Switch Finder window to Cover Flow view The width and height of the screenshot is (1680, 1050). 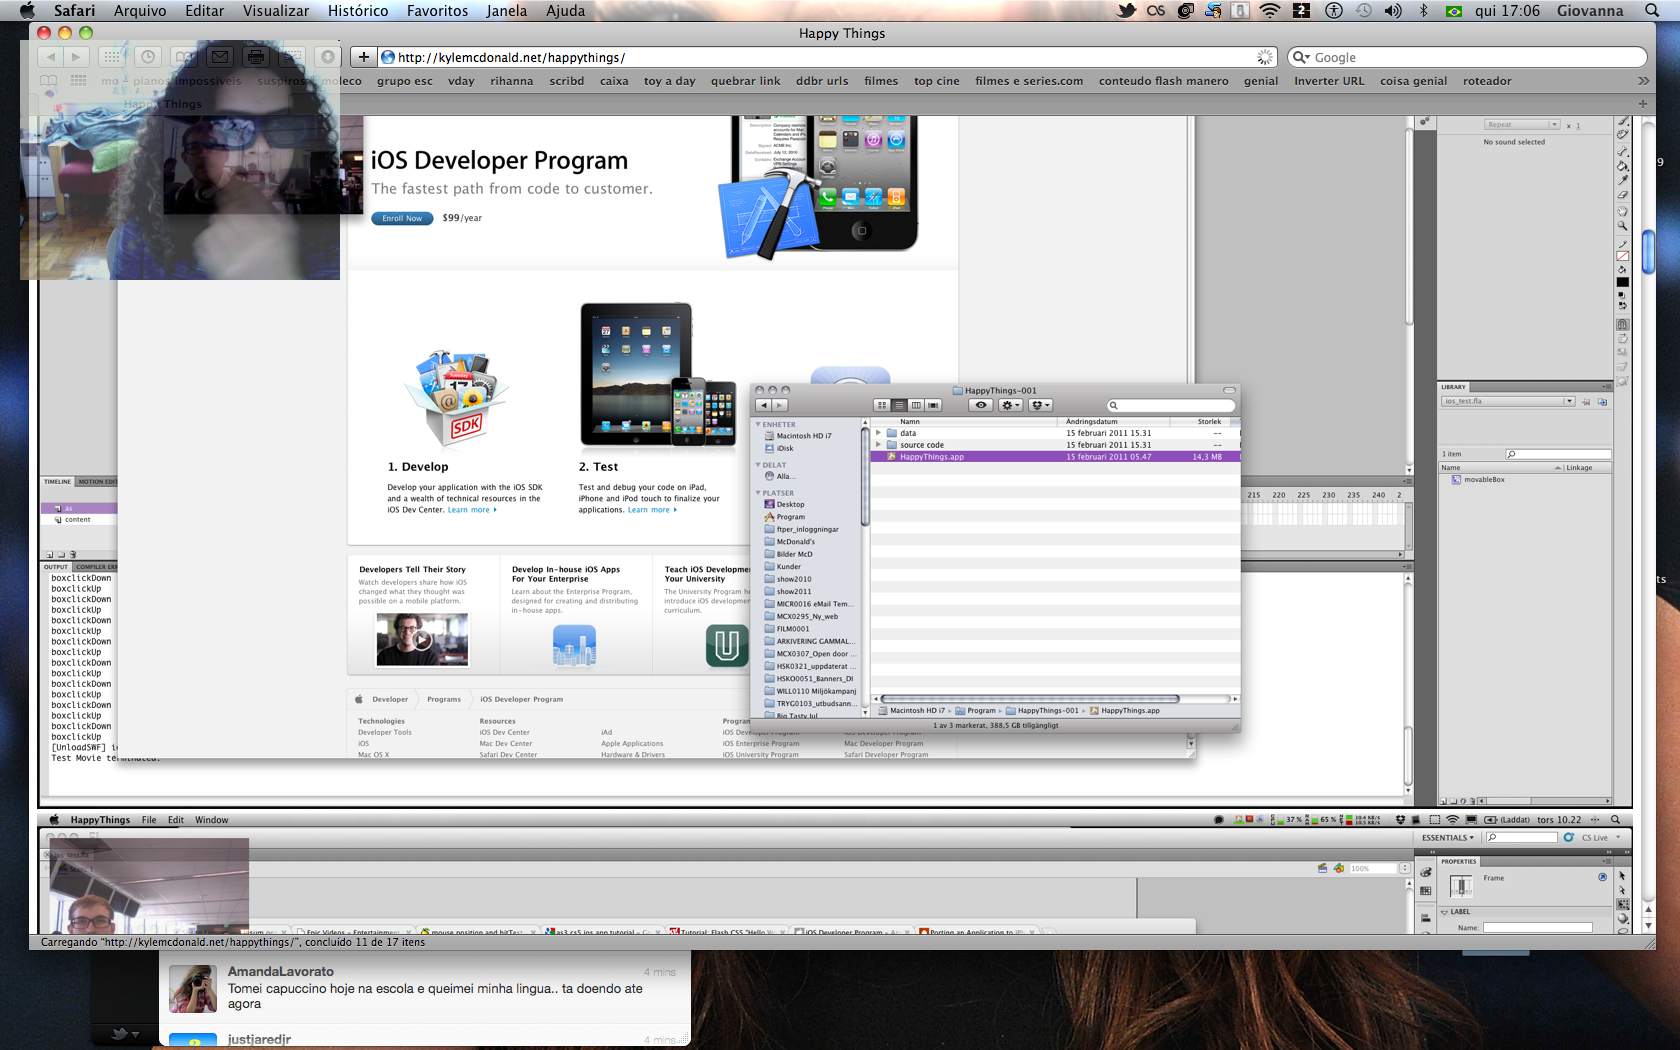click(x=933, y=405)
